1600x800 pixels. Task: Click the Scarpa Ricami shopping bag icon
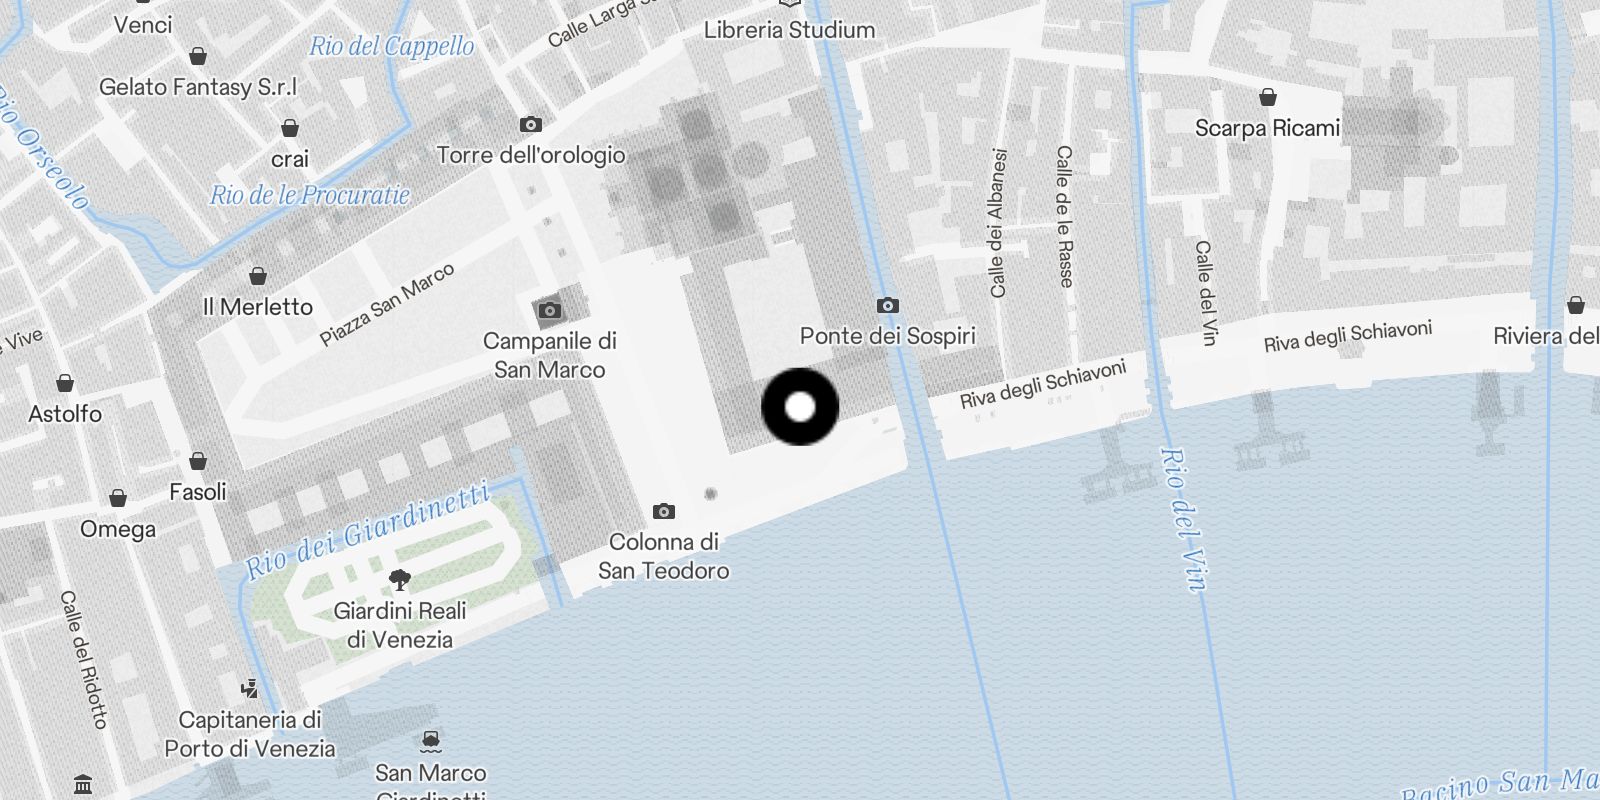click(x=1267, y=97)
